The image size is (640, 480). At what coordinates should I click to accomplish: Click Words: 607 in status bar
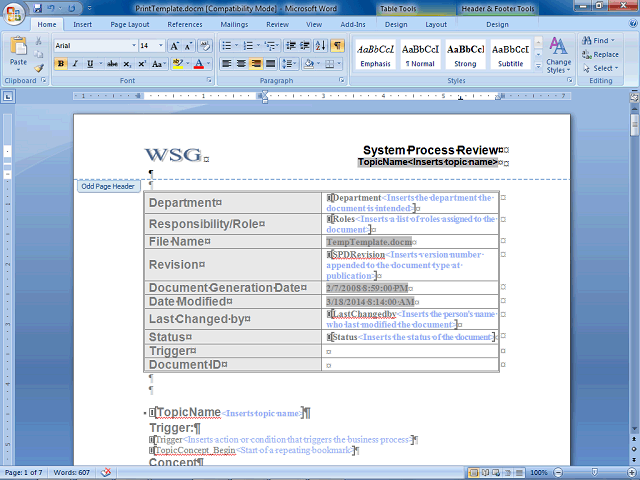(71, 473)
